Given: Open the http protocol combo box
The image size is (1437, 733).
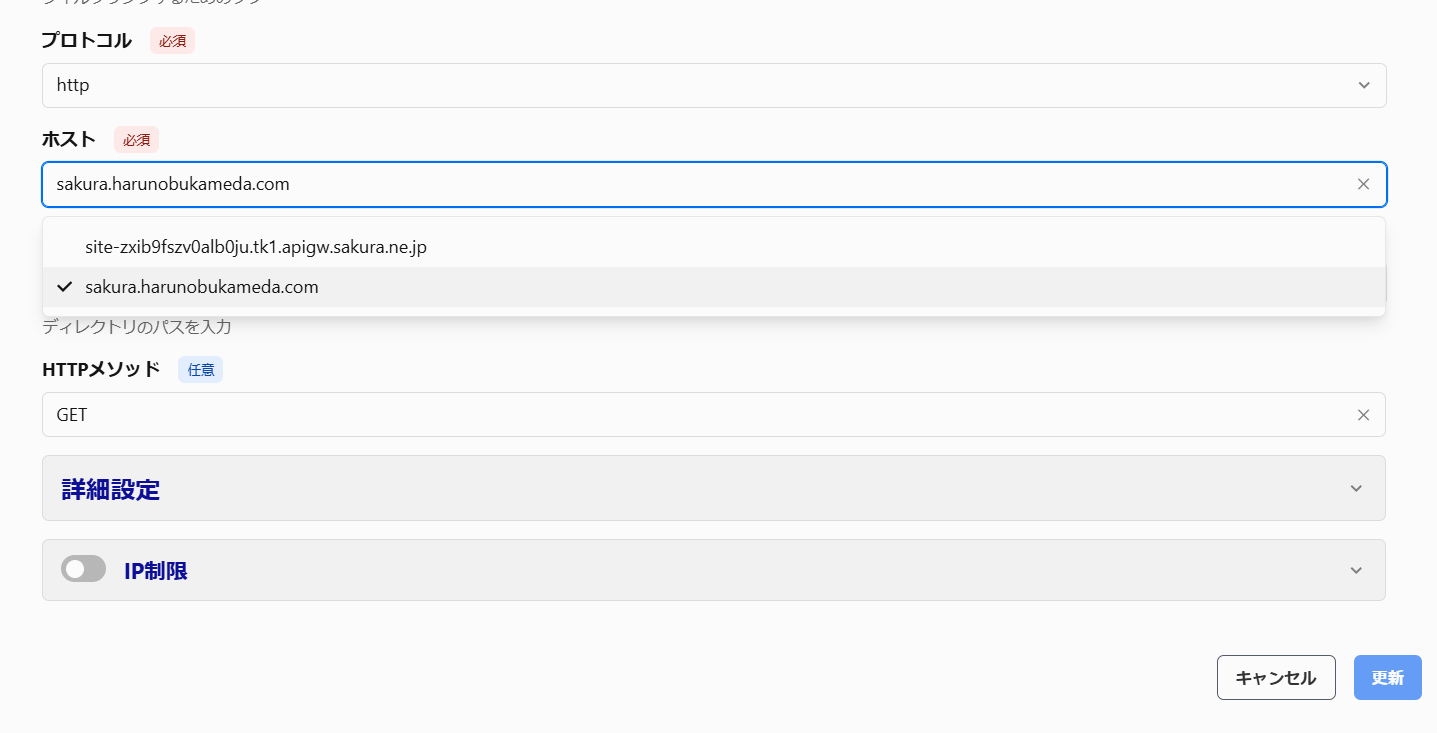Looking at the screenshot, I should pyautogui.click(x=700, y=86).
